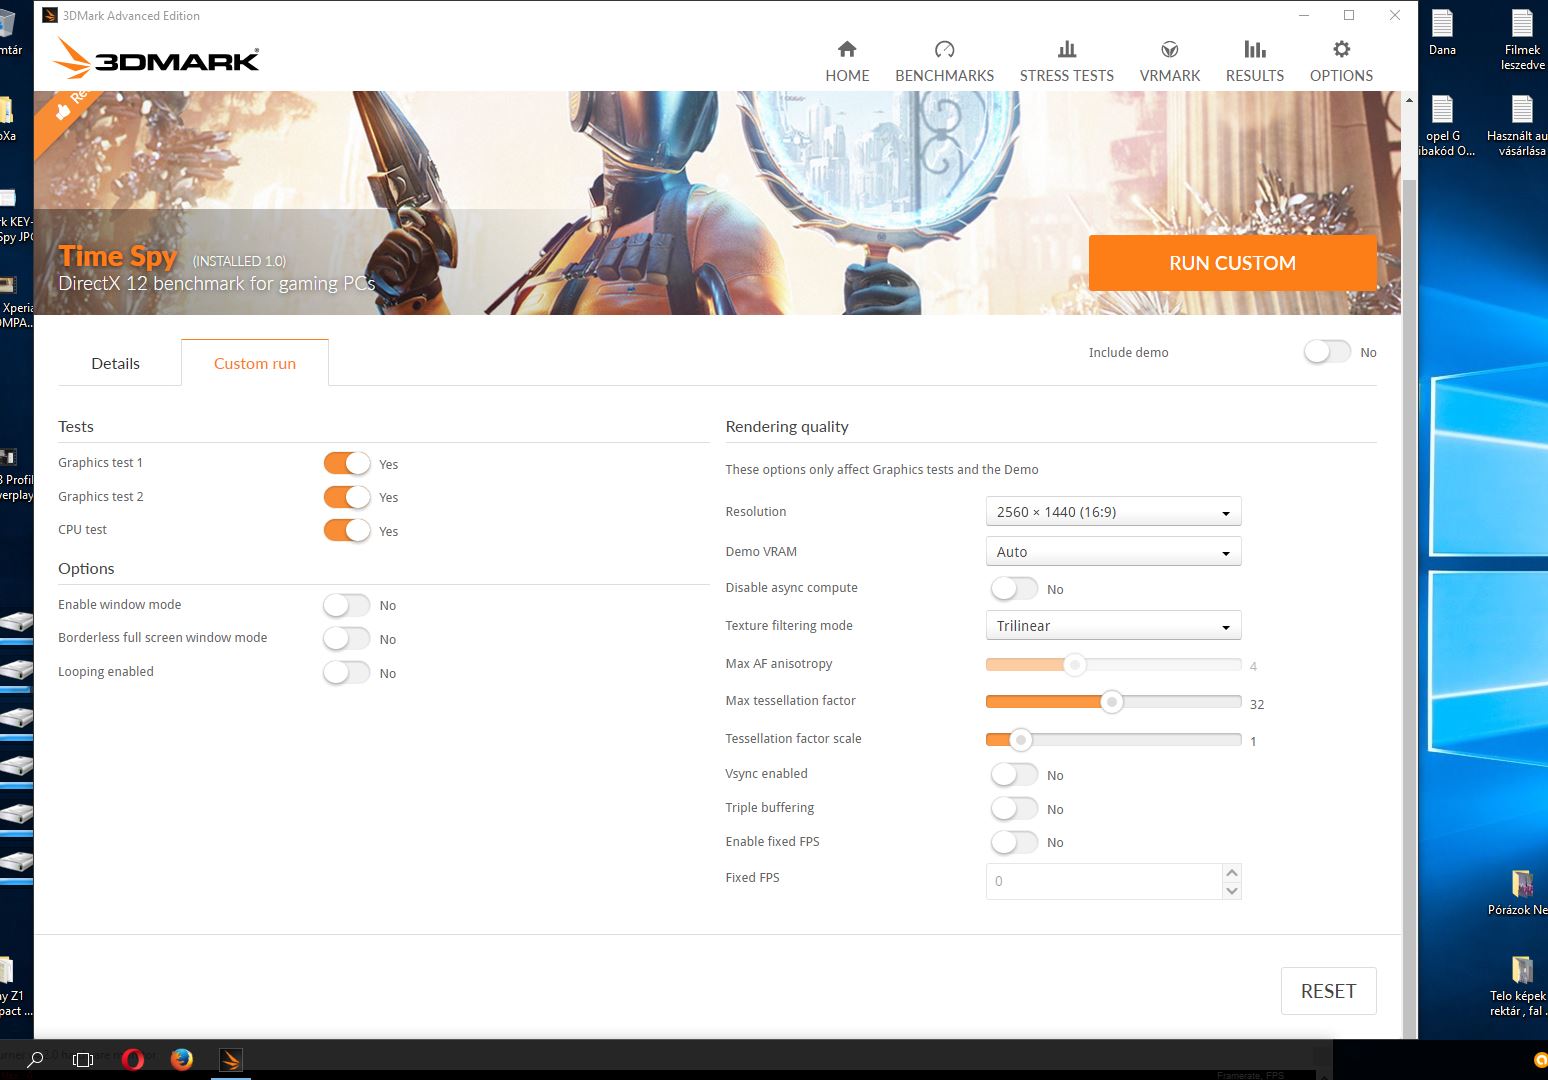Toggle CPU test switch
Viewport: 1548px width, 1080px height.
tap(347, 530)
